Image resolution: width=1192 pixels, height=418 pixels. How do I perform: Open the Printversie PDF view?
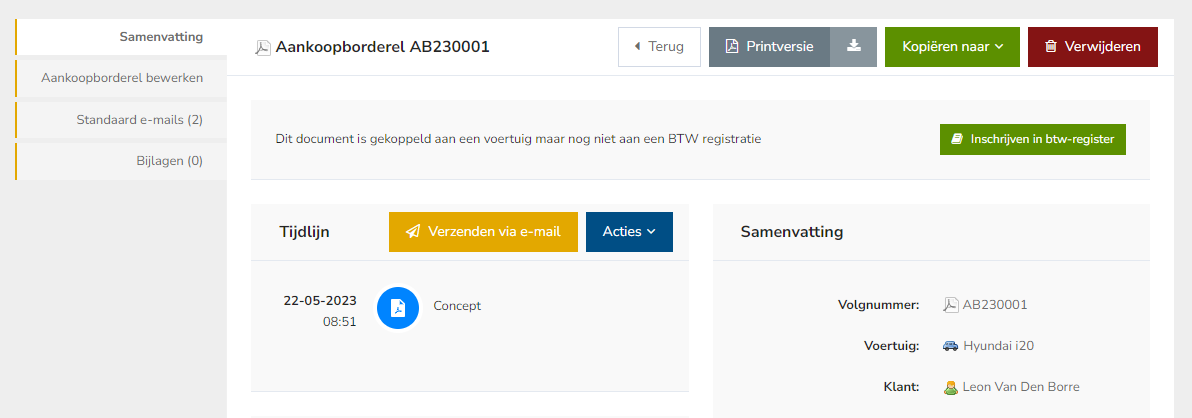point(768,46)
